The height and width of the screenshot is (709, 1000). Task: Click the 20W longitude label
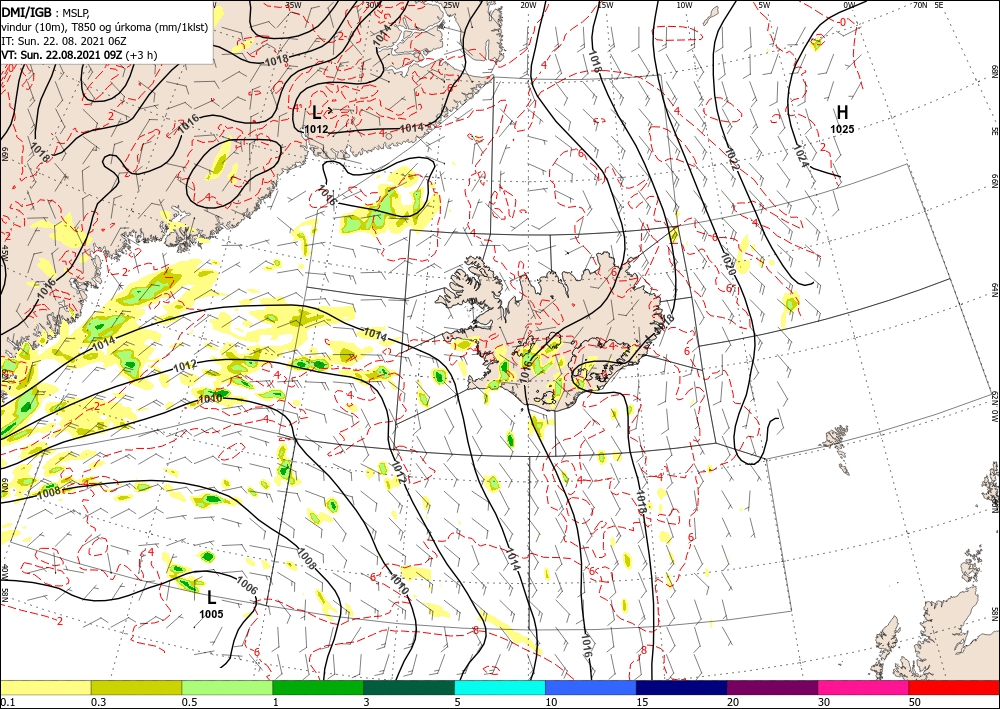529,5
